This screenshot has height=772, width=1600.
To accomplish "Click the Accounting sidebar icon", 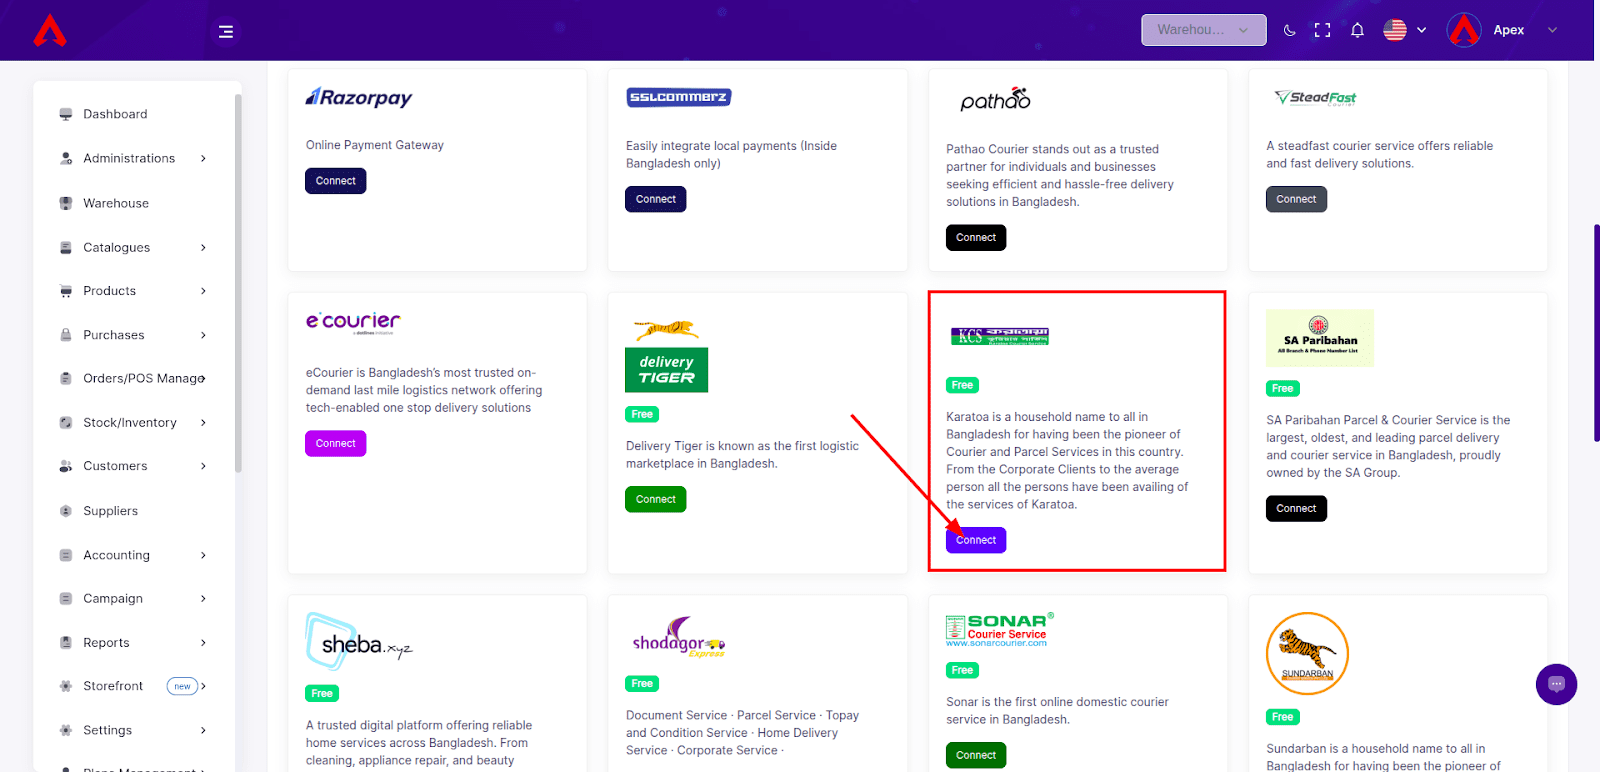I will tap(66, 555).
